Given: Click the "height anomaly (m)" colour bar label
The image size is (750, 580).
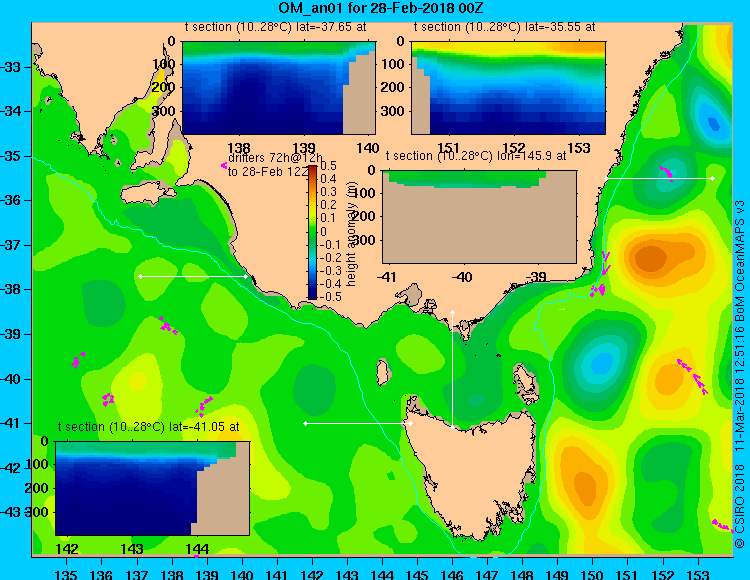Looking at the screenshot, I should 352,236.
